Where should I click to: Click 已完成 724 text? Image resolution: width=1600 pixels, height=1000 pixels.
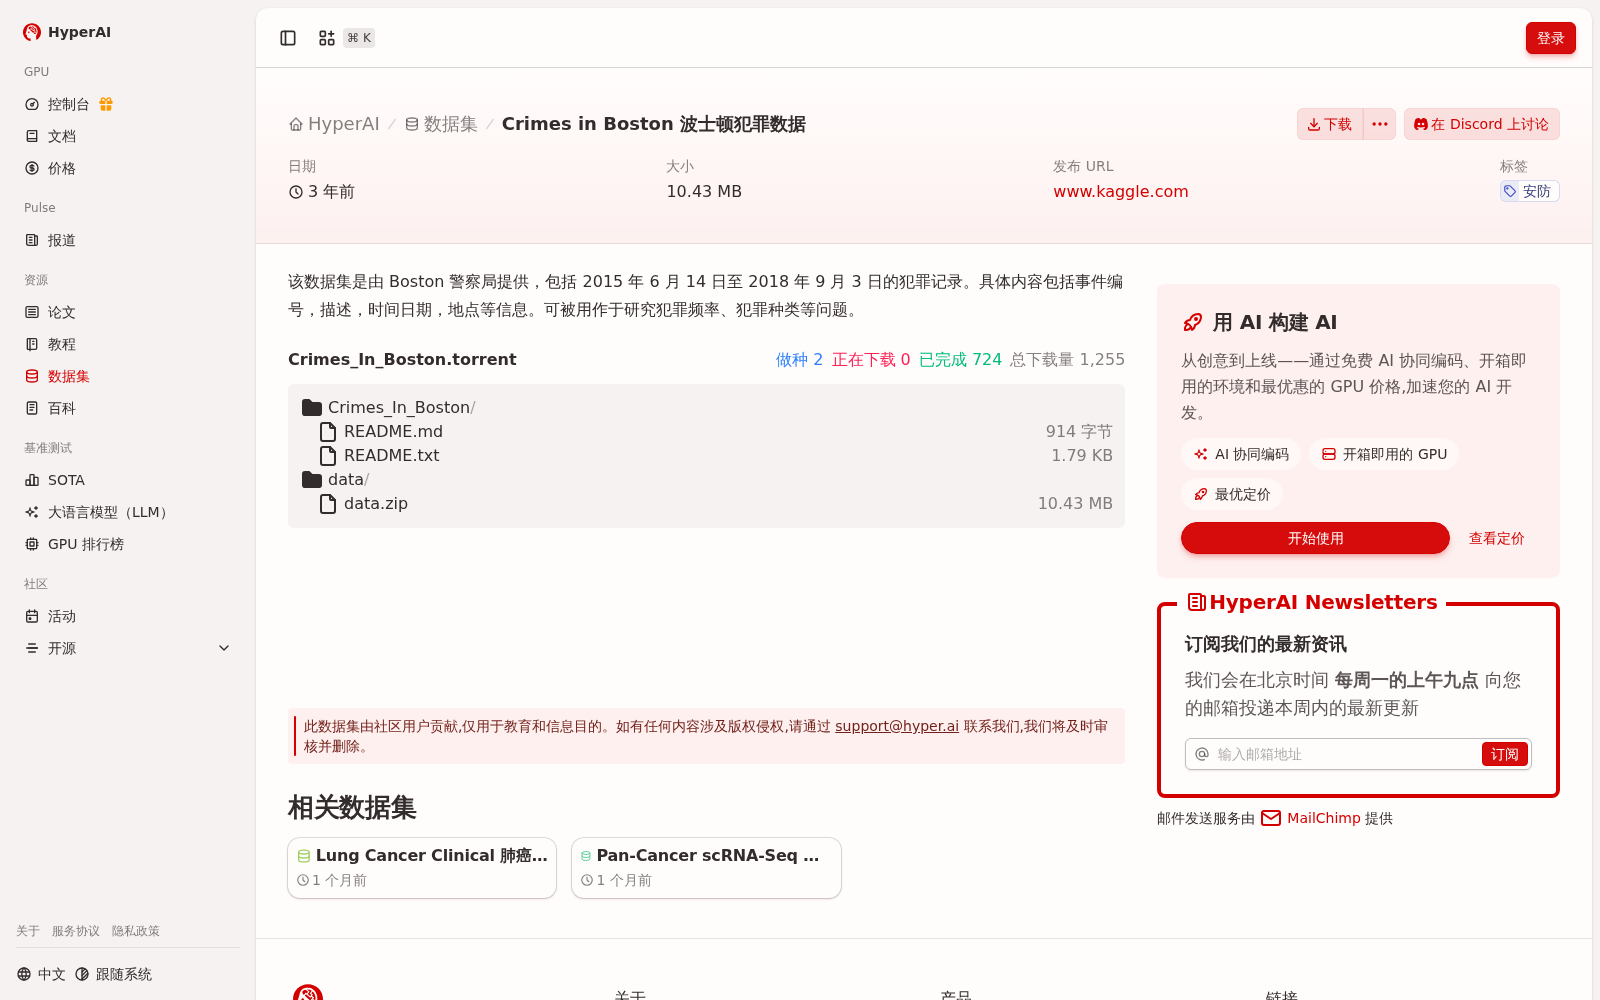960,359
